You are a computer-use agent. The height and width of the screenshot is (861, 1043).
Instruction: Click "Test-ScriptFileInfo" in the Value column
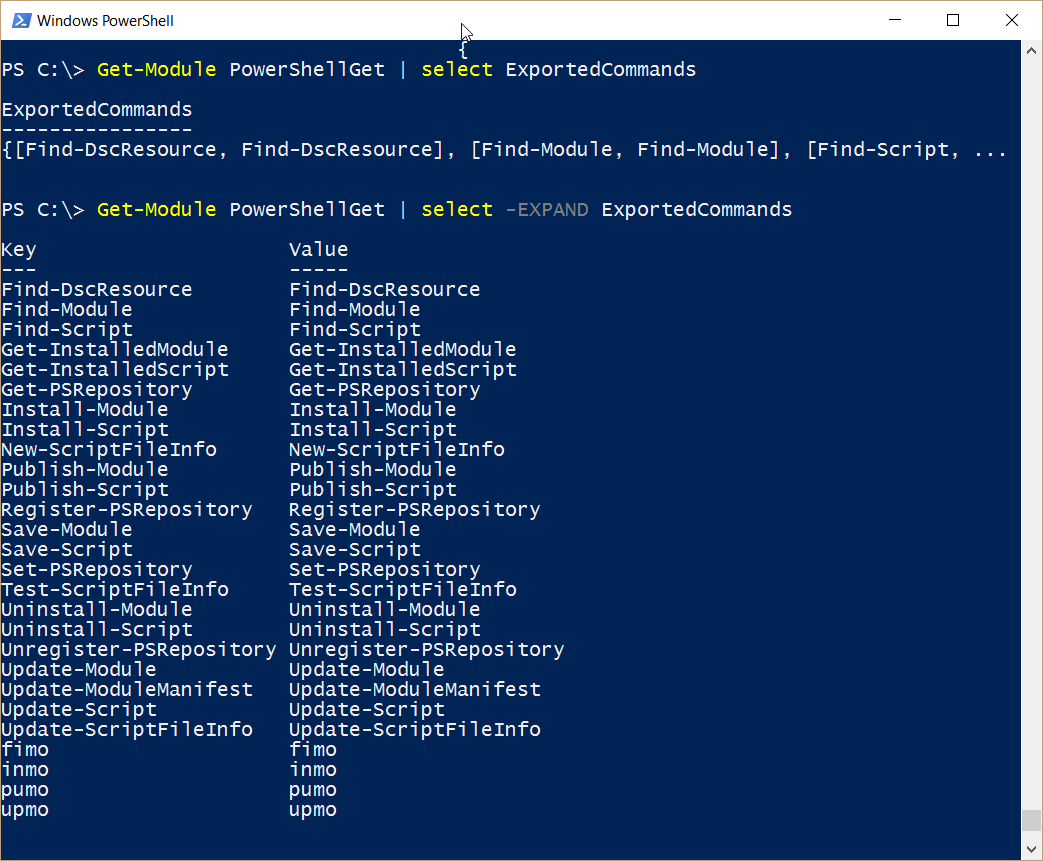tap(402, 590)
